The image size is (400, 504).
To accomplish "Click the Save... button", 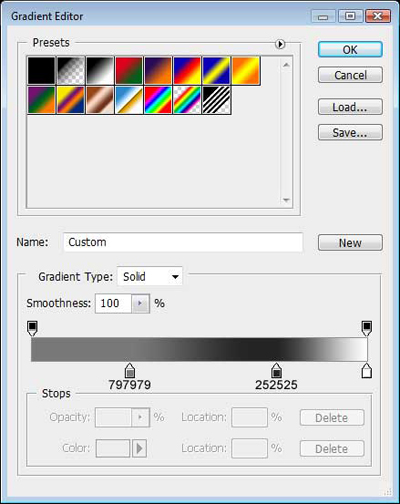I will point(350,133).
